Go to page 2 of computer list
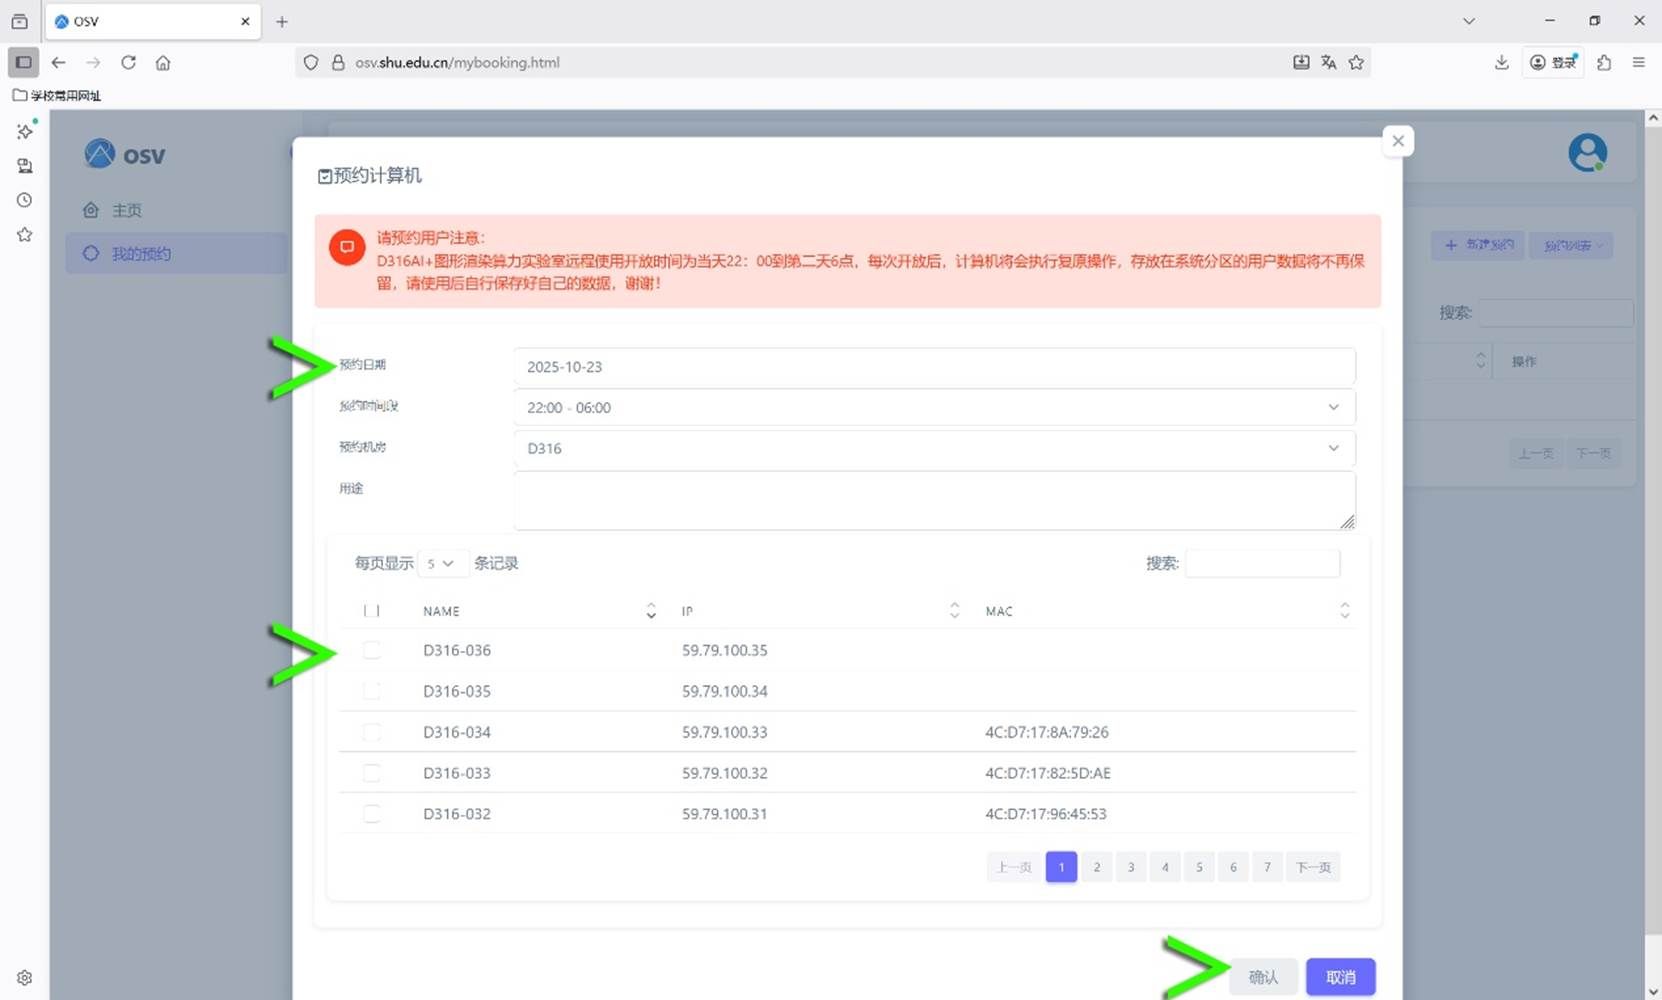1662x1000 pixels. tap(1096, 867)
